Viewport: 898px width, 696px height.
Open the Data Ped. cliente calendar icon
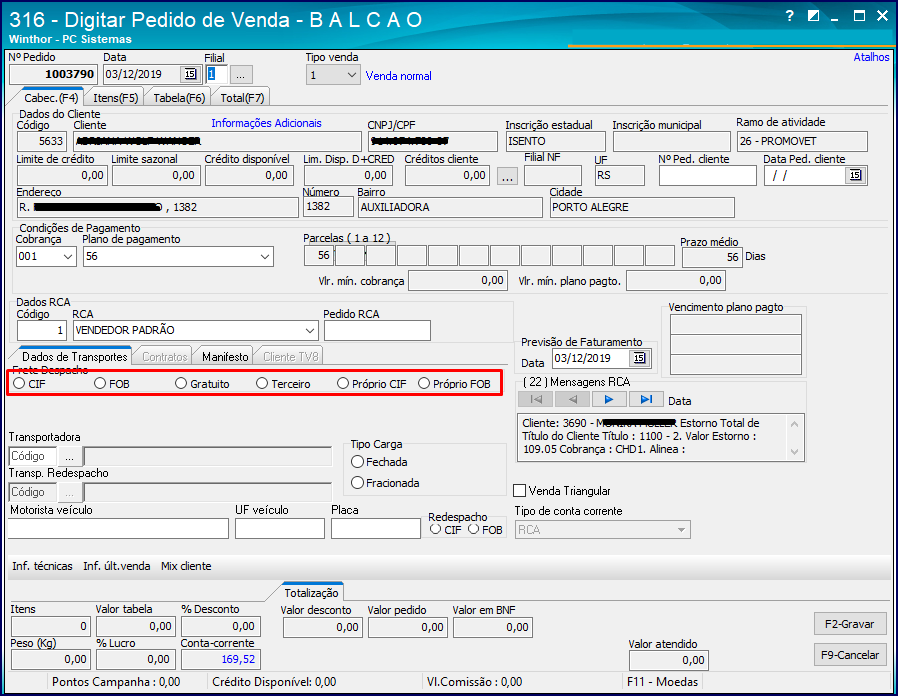click(854, 176)
